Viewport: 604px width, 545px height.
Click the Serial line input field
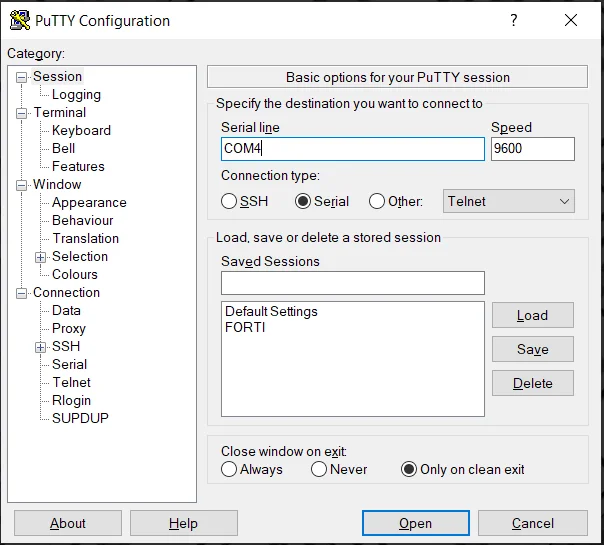pyautogui.click(x=353, y=149)
